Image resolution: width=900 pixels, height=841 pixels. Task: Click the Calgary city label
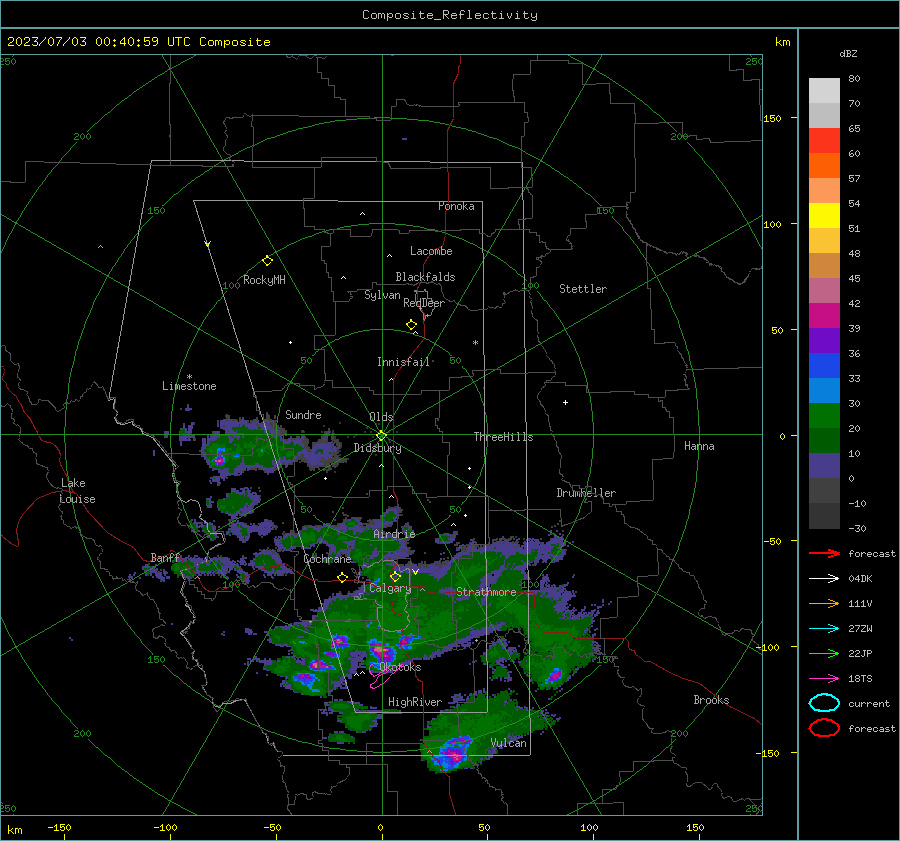pyautogui.click(x=390, y=588)
